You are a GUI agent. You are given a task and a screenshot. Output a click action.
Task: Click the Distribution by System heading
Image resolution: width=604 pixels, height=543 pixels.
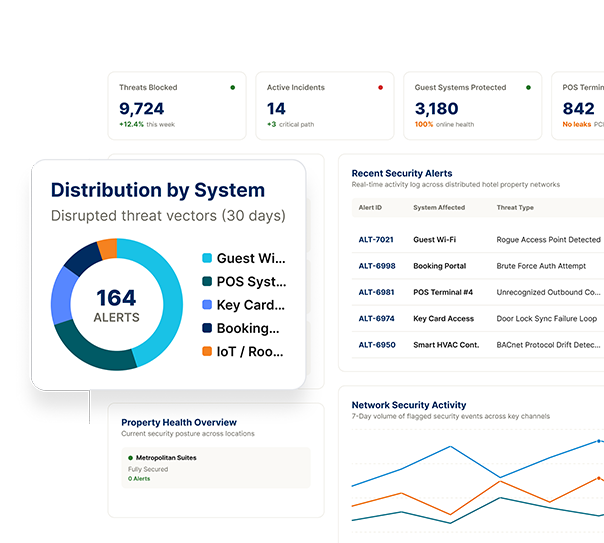(x=158, y=190)
